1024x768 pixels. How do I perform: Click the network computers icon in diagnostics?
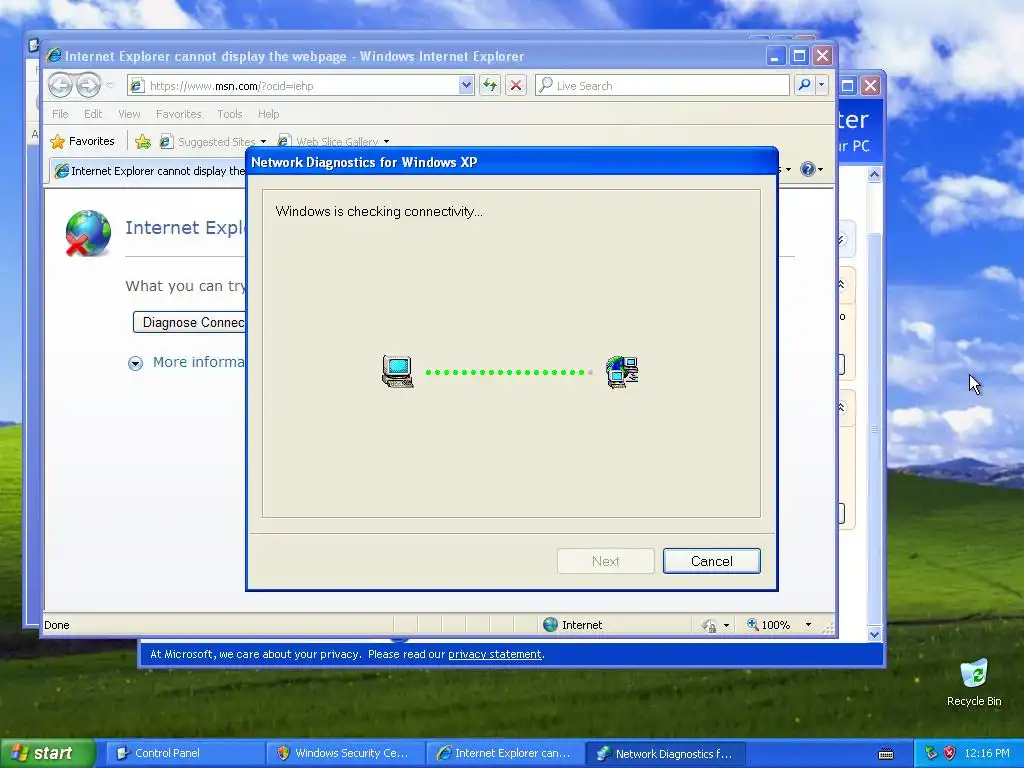pos(622,372)
